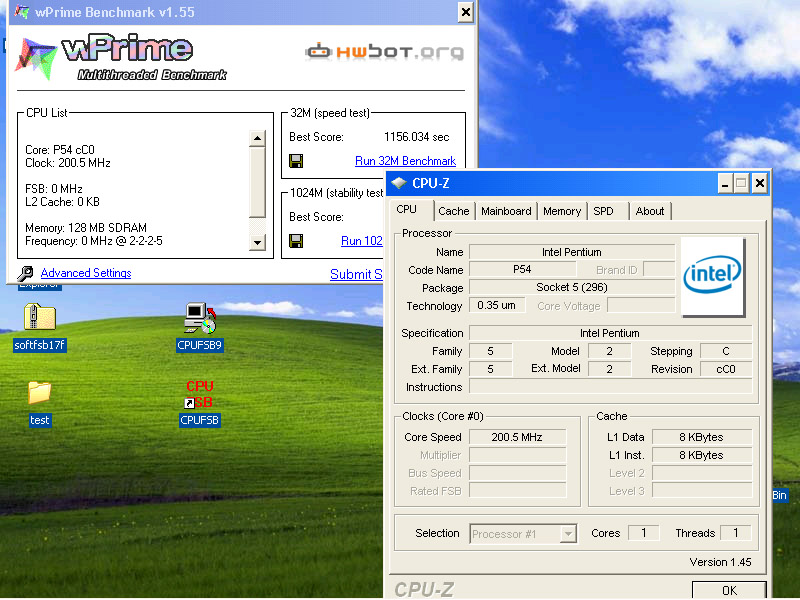Click the wPrime title bar icon
The height and width of the screenshot is (600, 800).
pyautogui.click(x=22, y=11)
